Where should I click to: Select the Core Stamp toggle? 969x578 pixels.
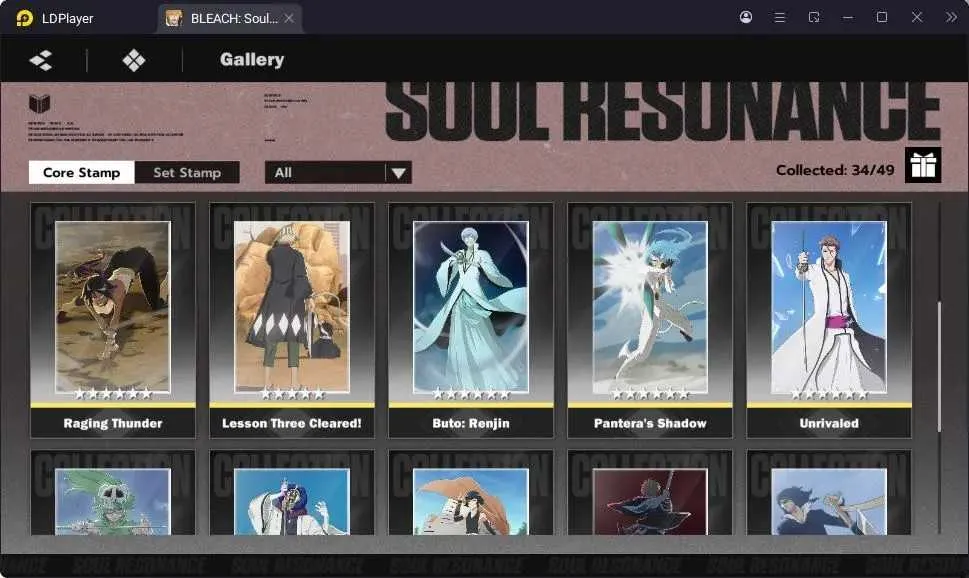coord(82,172)
